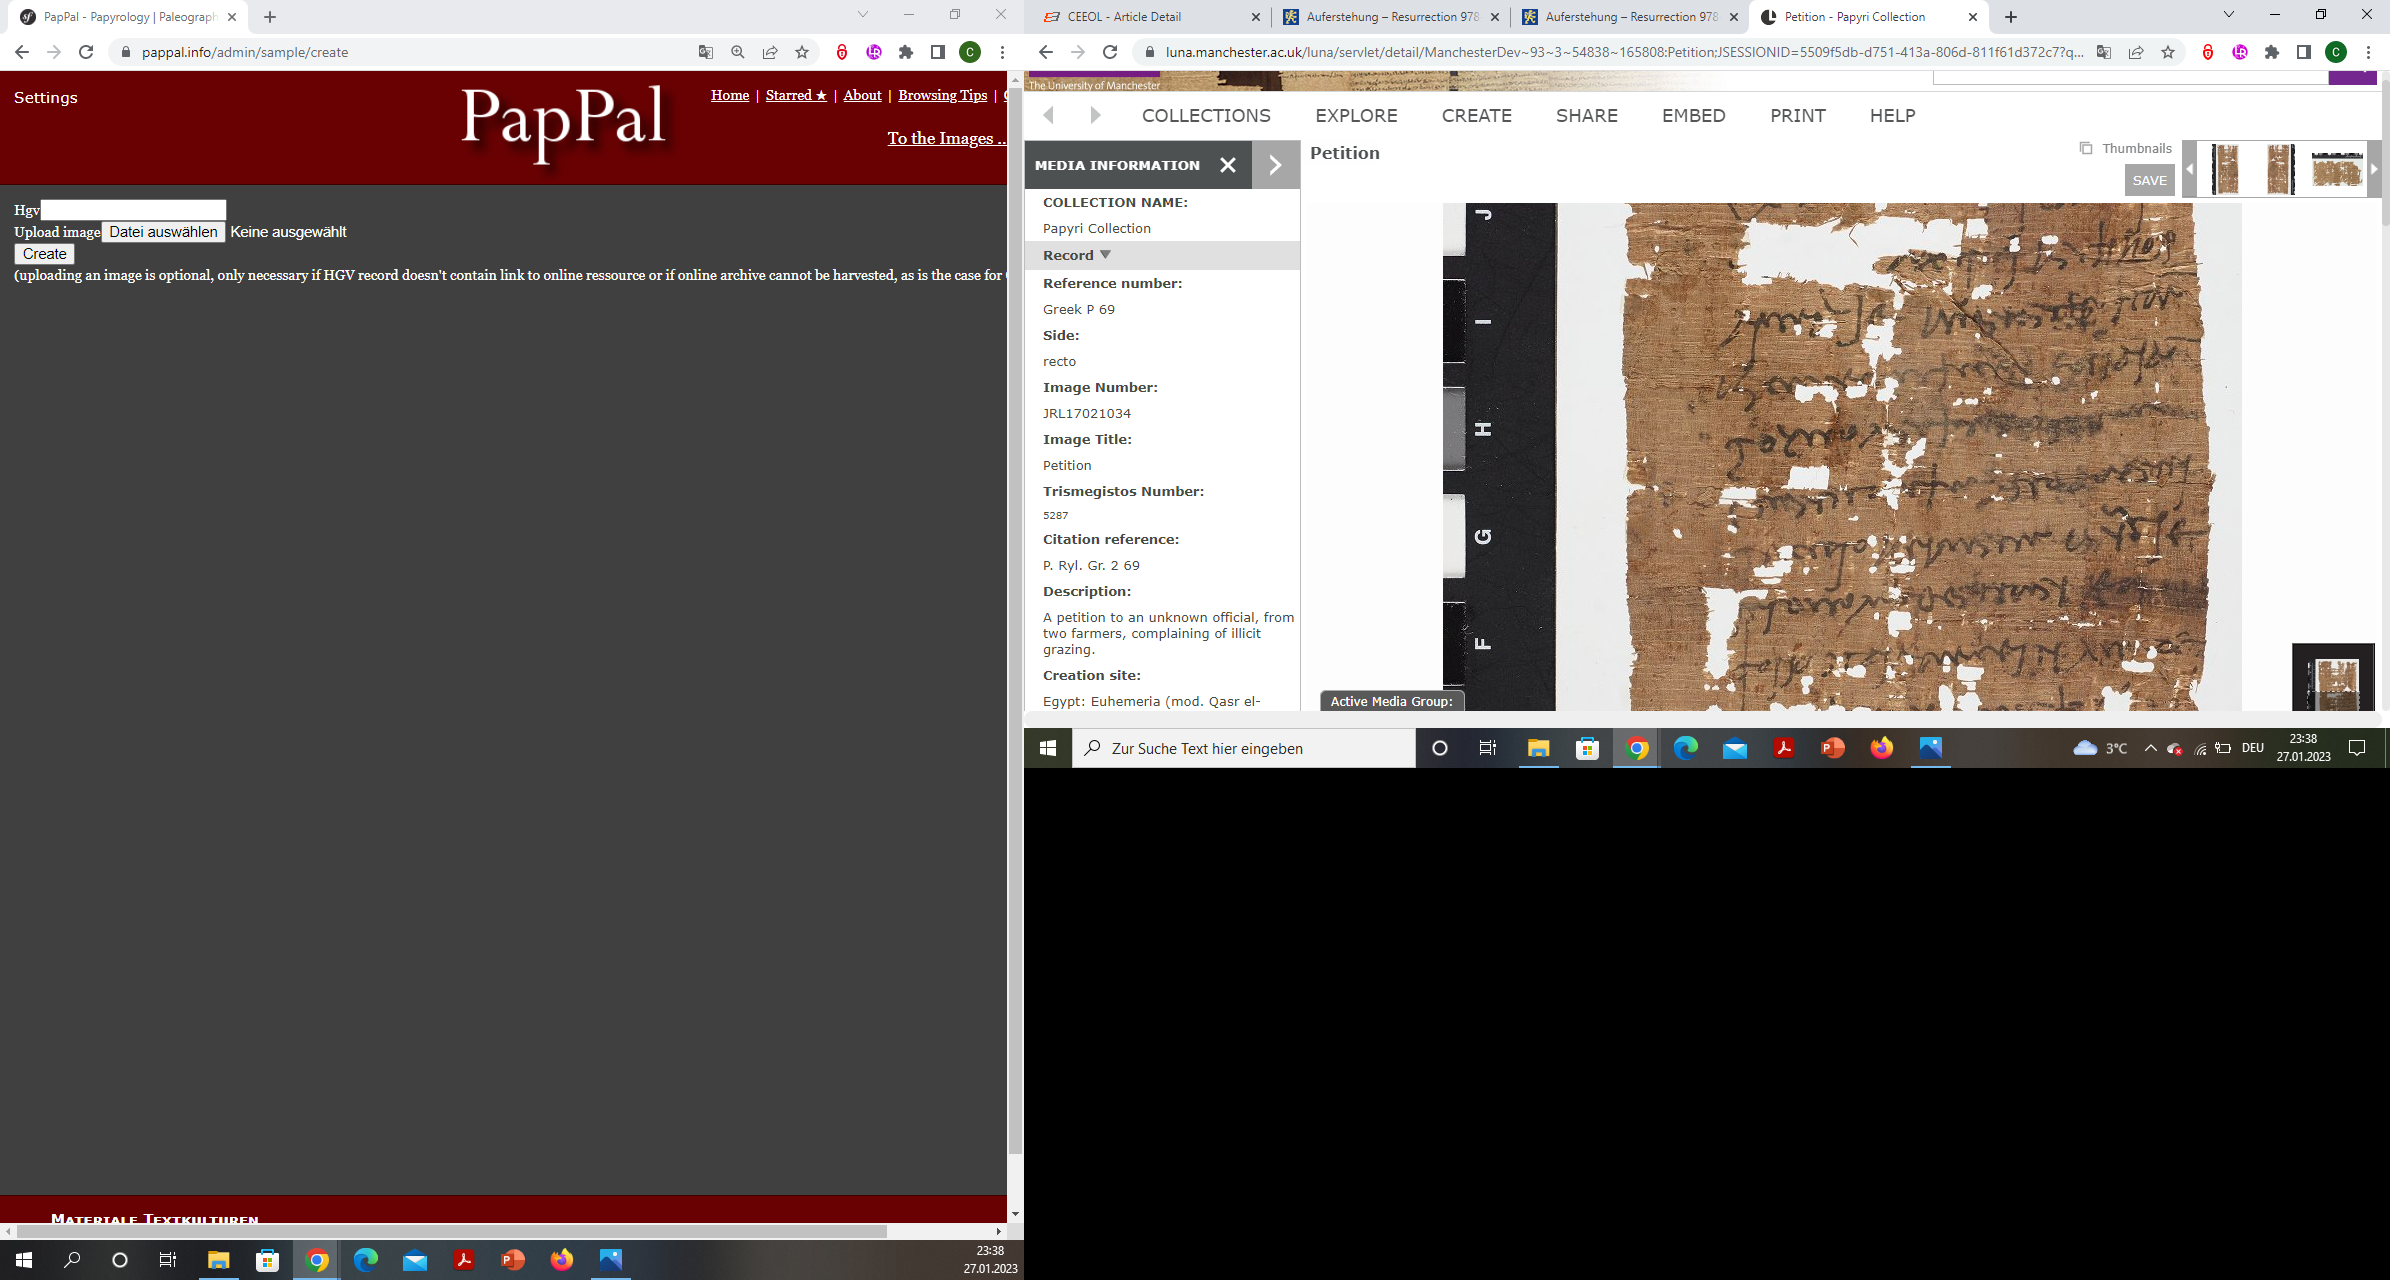Follow the 'To the Images' link
The height and width of the screenshot is (1280, 2390).
(946, 138)
